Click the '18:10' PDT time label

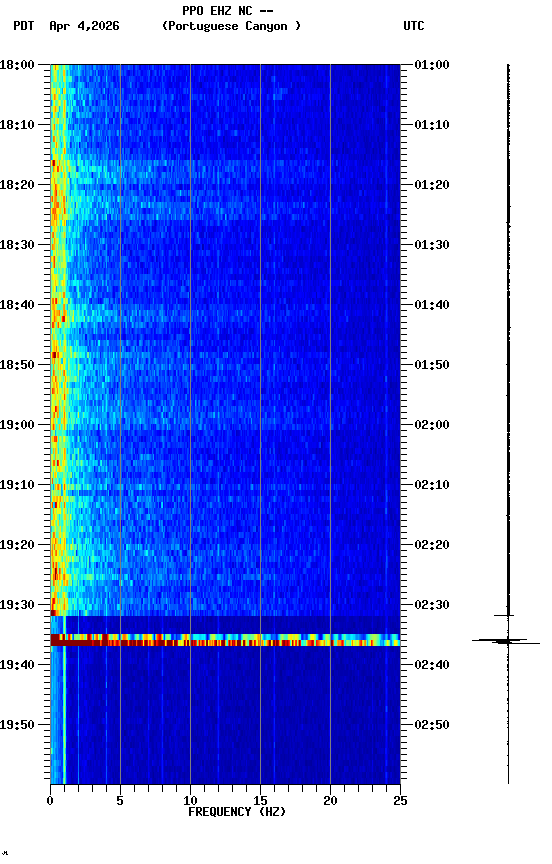click(x=17, y=125)
